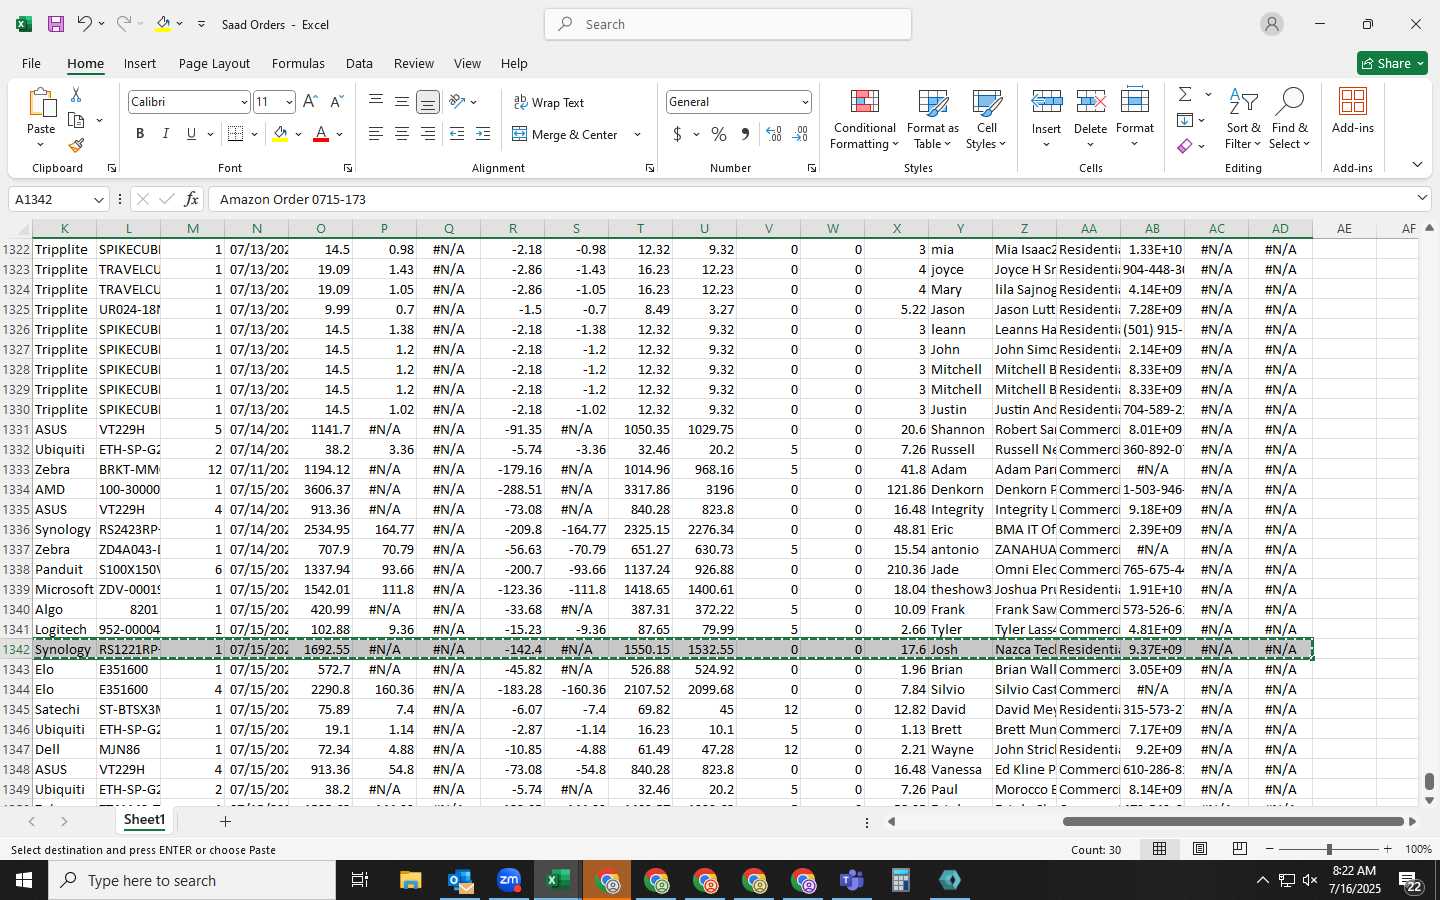The image size is (1440, 900).
Task: Apply the yellow fill color
Action: coord(280,134)
